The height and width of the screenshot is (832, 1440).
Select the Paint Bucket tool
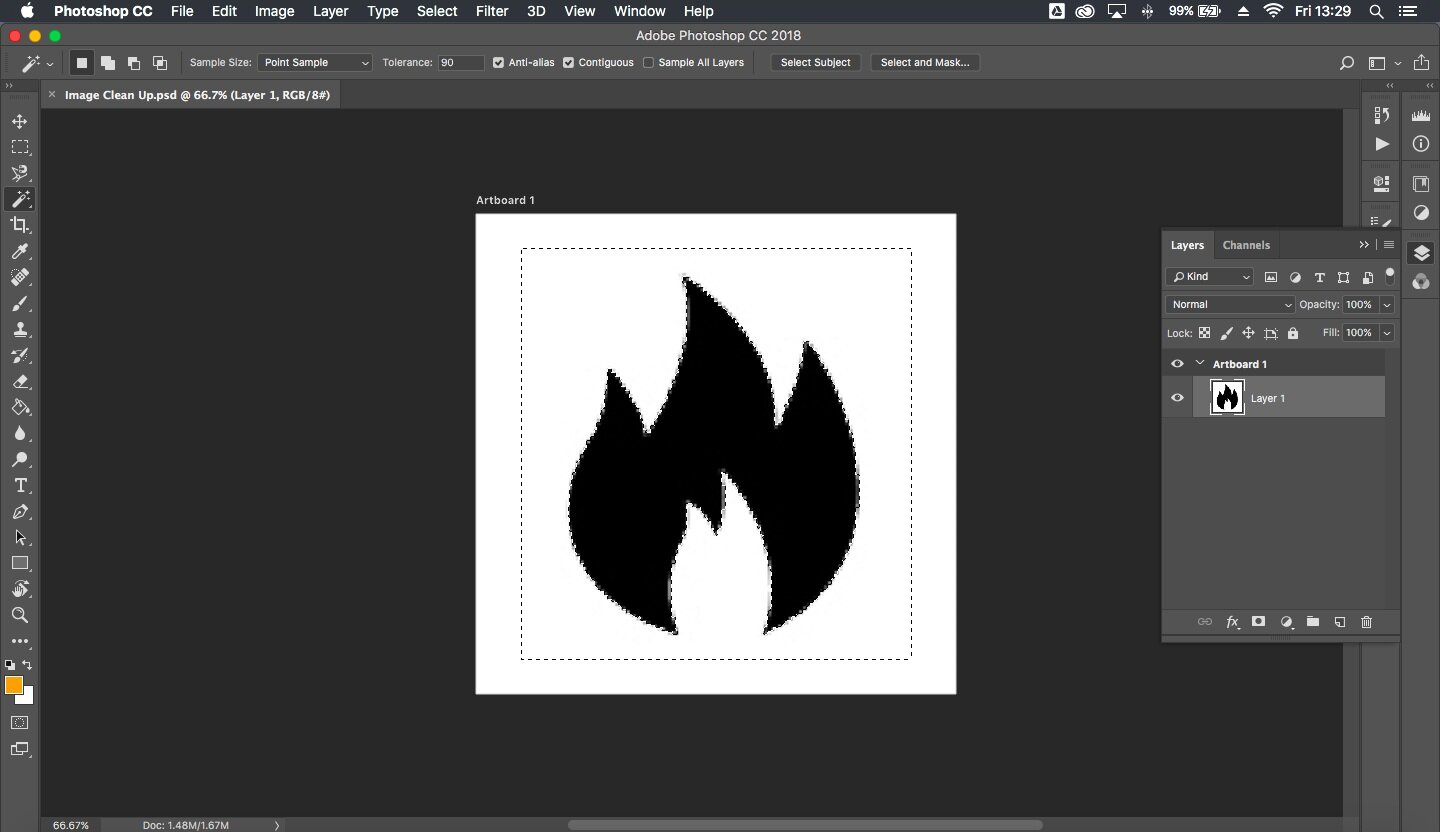pyautogui.click(x=19, y=407)
